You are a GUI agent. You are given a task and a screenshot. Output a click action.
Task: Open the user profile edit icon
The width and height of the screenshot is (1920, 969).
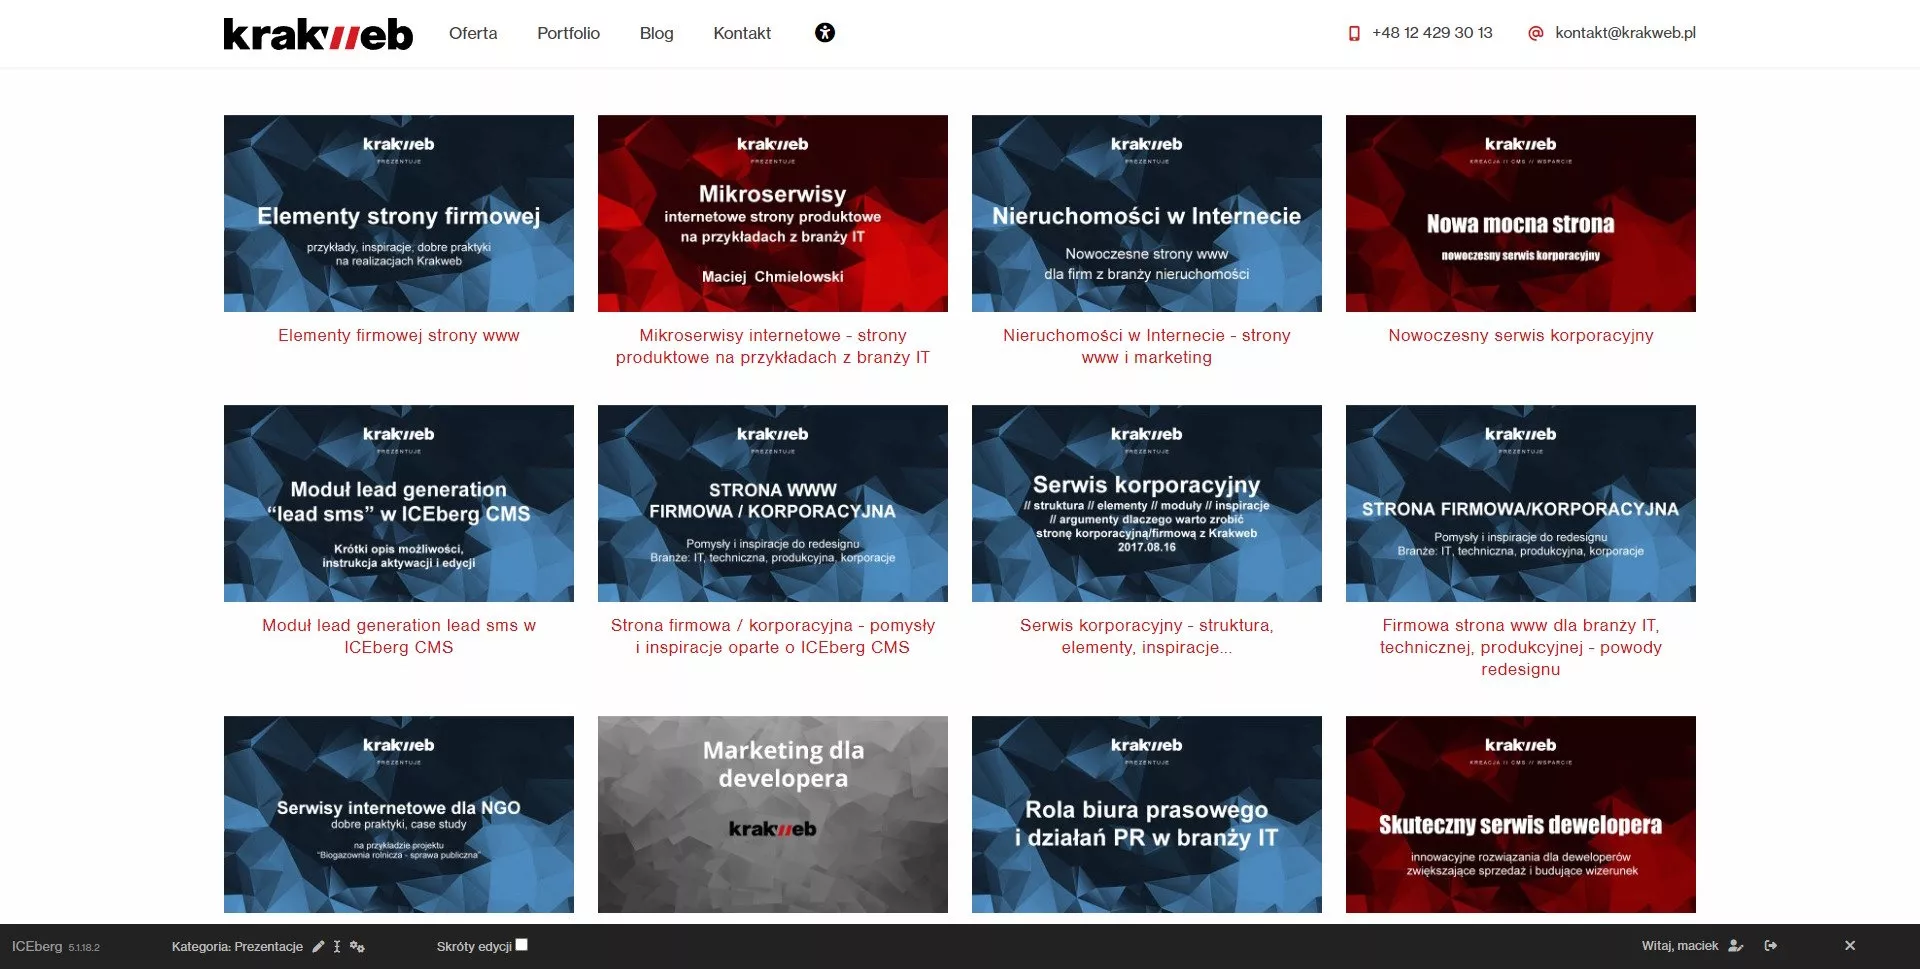1736,946
